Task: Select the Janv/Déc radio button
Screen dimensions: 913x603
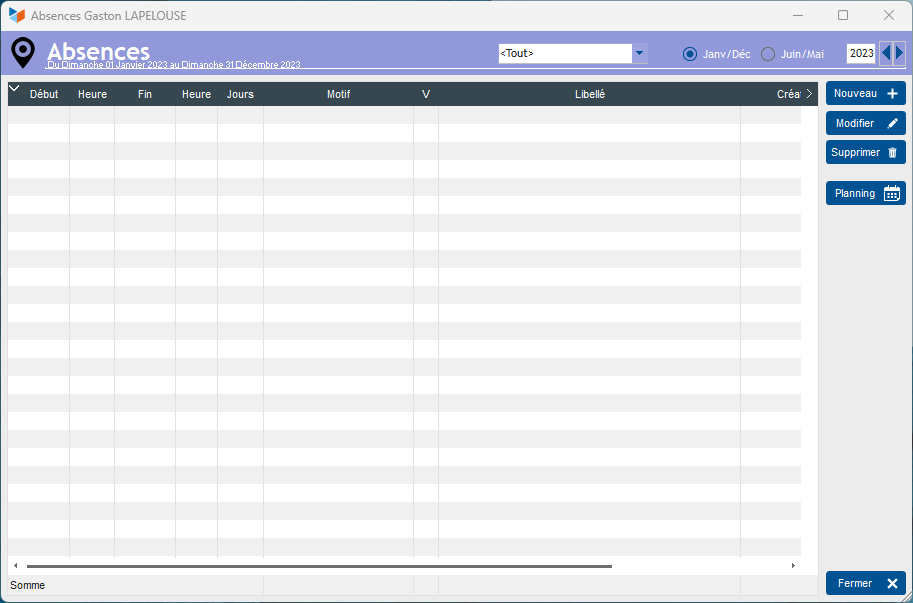Action: [690, 54]
